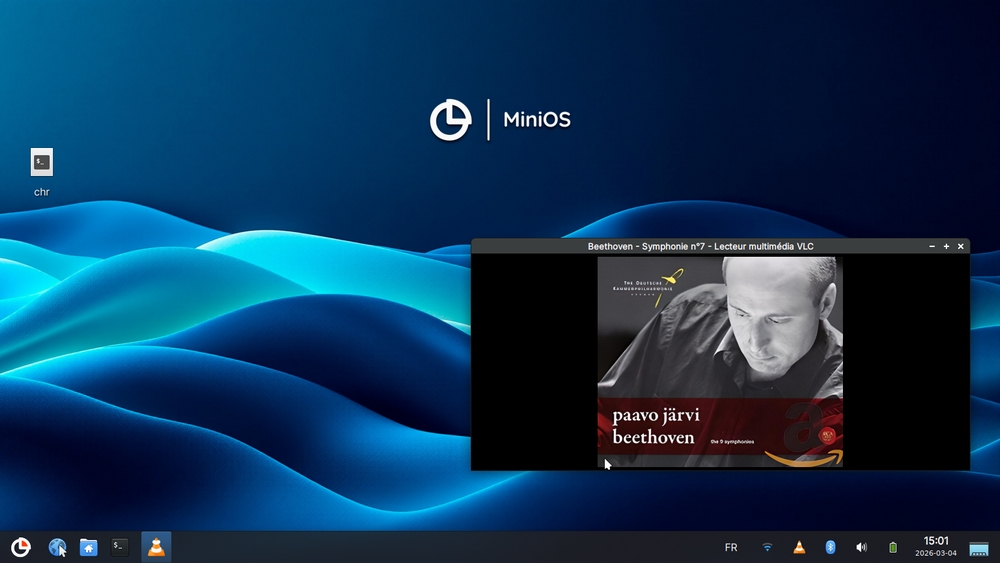Open the Wi-Fi network menu

click(x=767, y=547)
